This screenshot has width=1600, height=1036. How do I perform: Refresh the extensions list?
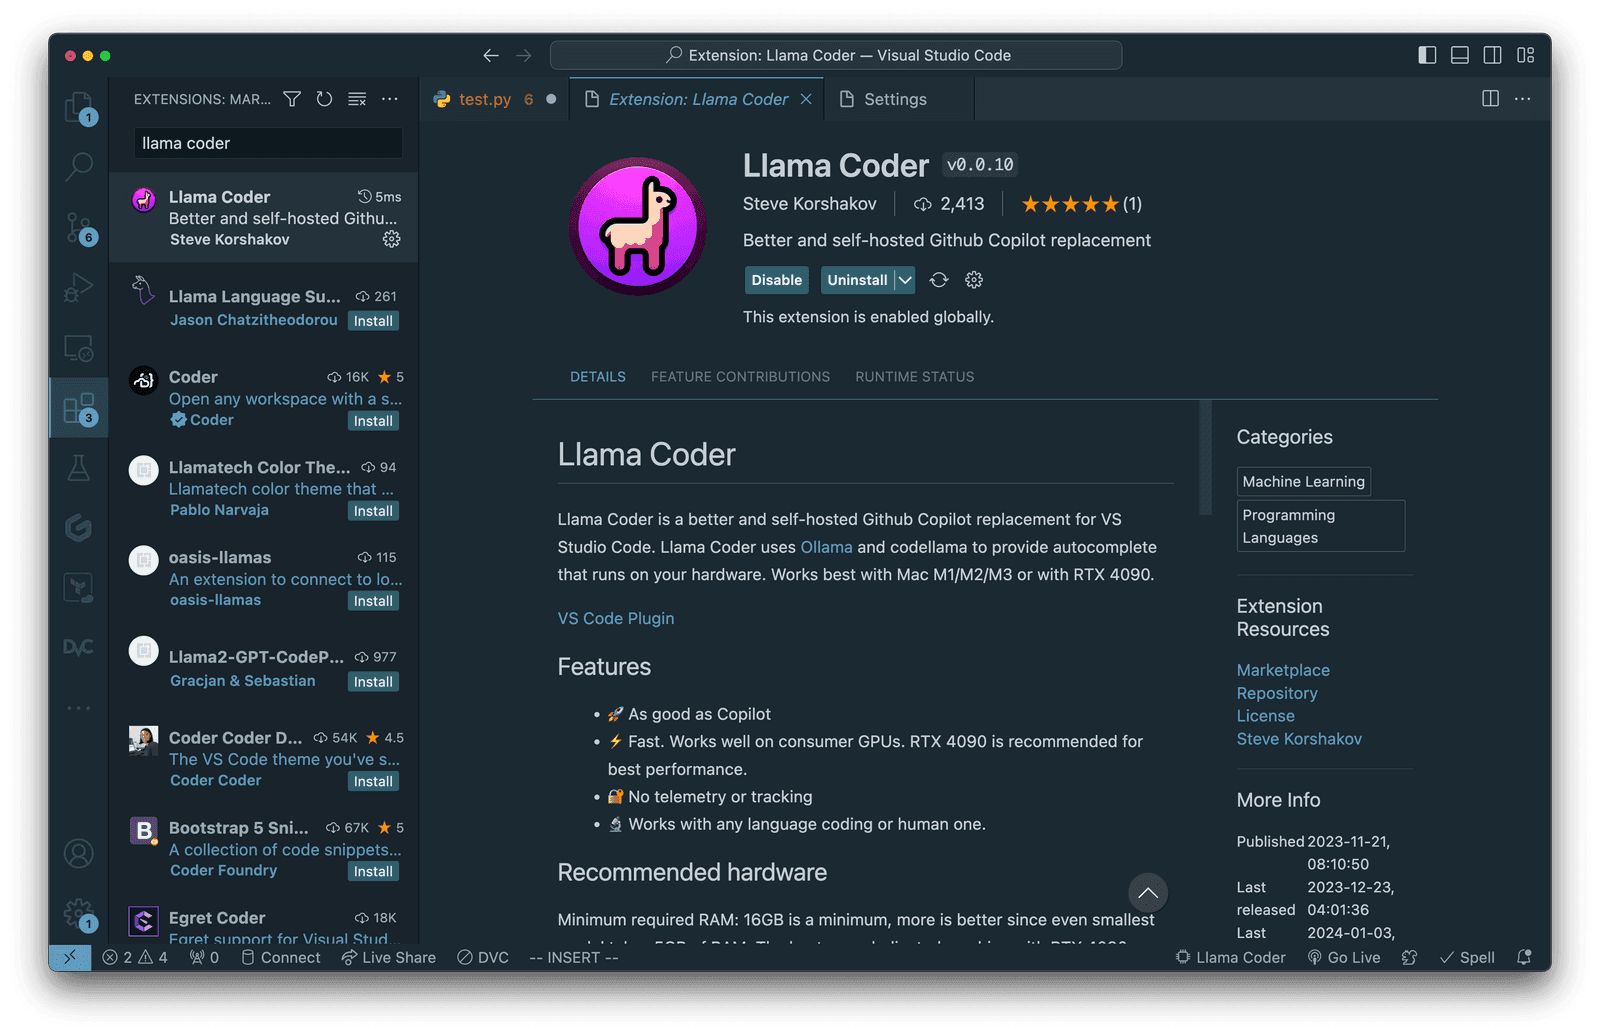pos(324,99)
